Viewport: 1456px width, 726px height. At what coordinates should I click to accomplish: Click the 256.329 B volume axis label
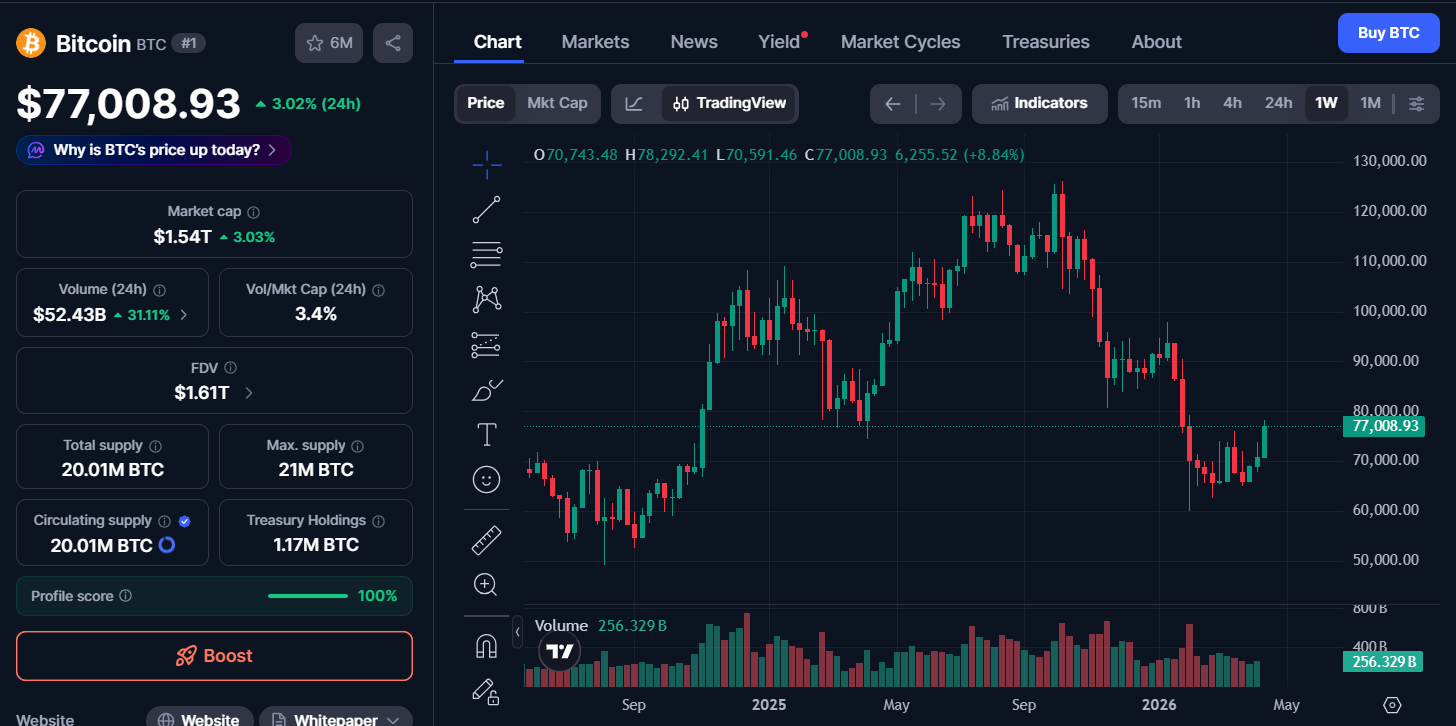click(x=1384, y=661)
